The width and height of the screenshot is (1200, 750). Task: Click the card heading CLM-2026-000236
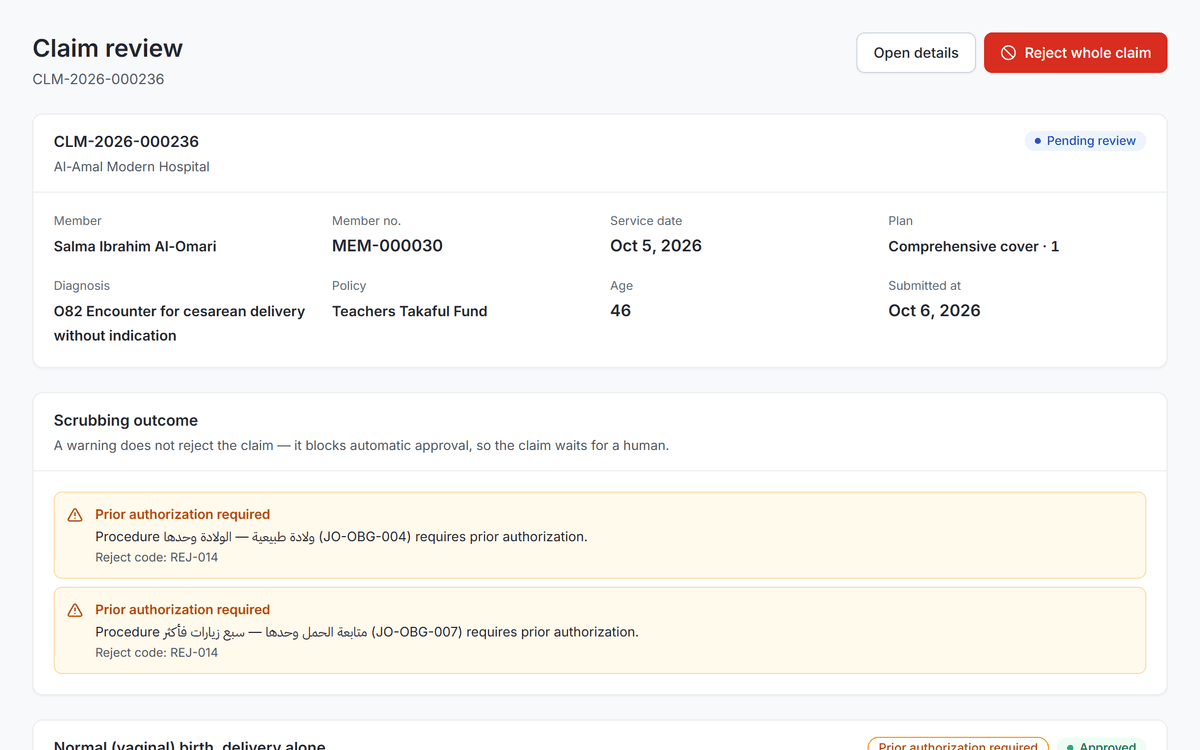pyautogui.click(x=126, y=142)
